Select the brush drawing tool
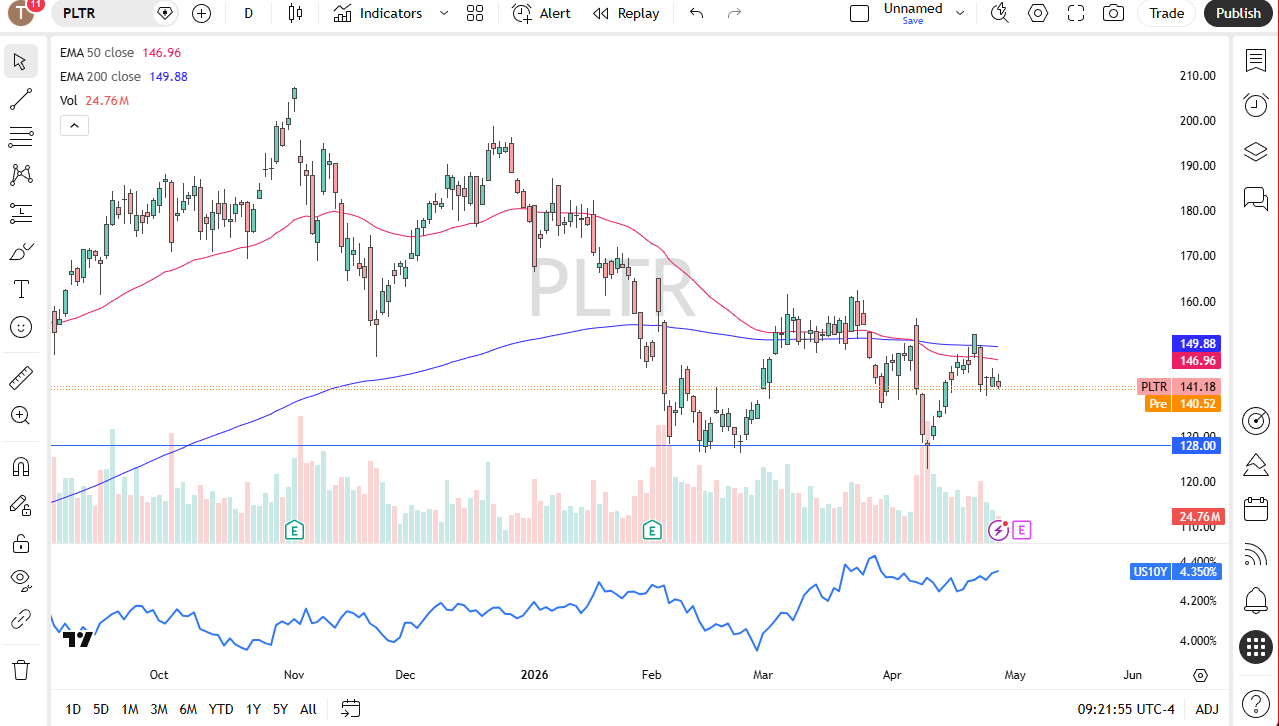 21,251
